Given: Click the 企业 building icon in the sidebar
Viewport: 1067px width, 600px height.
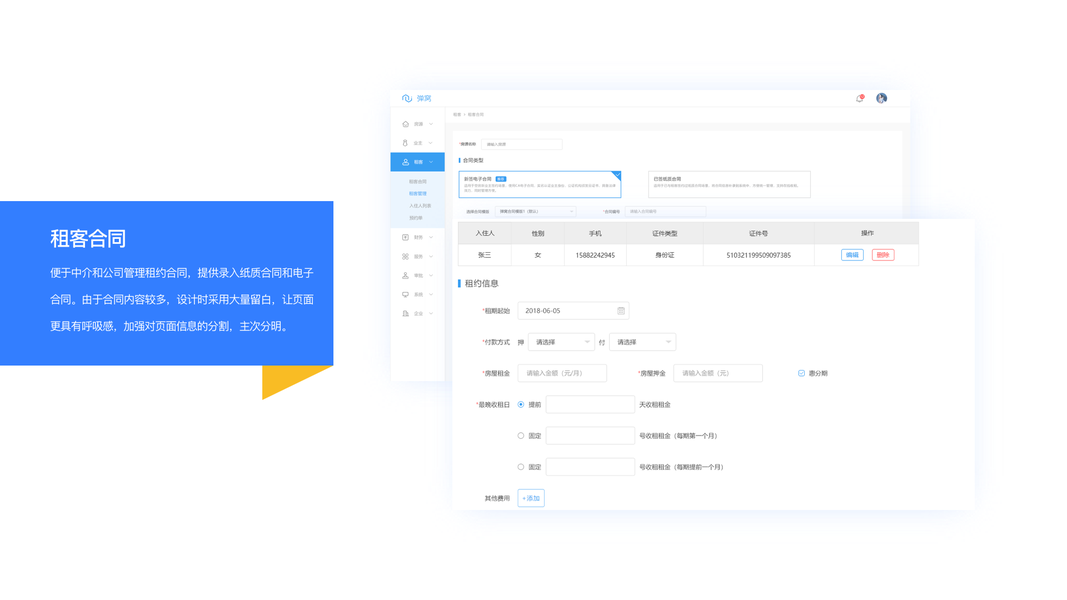Looking at the screenshot, I should click(406, 314).
